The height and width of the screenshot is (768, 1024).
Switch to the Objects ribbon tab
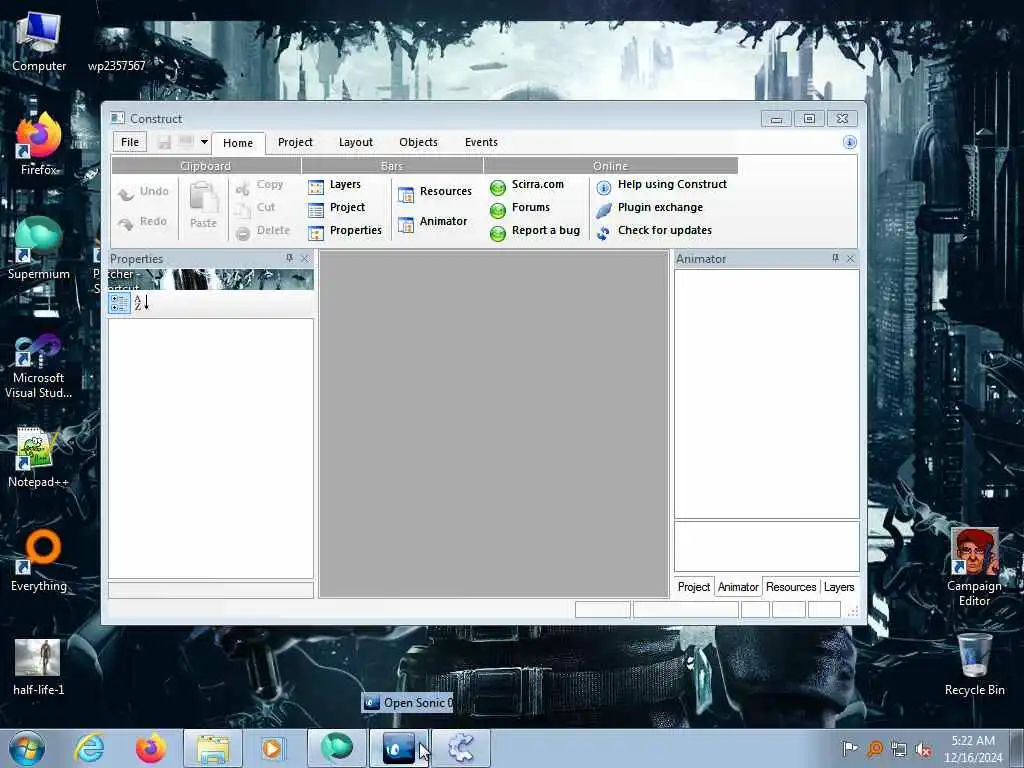419,142
